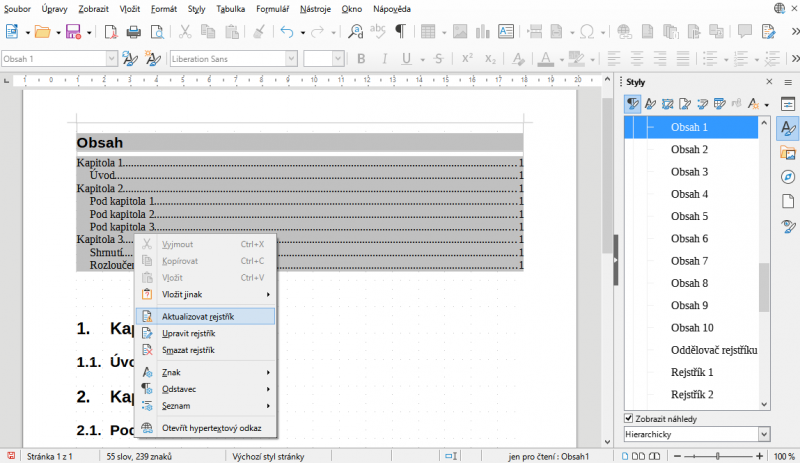The image size is (800, 463).
Task: Export directly as PDF
Action: click(x=111, y=32)
